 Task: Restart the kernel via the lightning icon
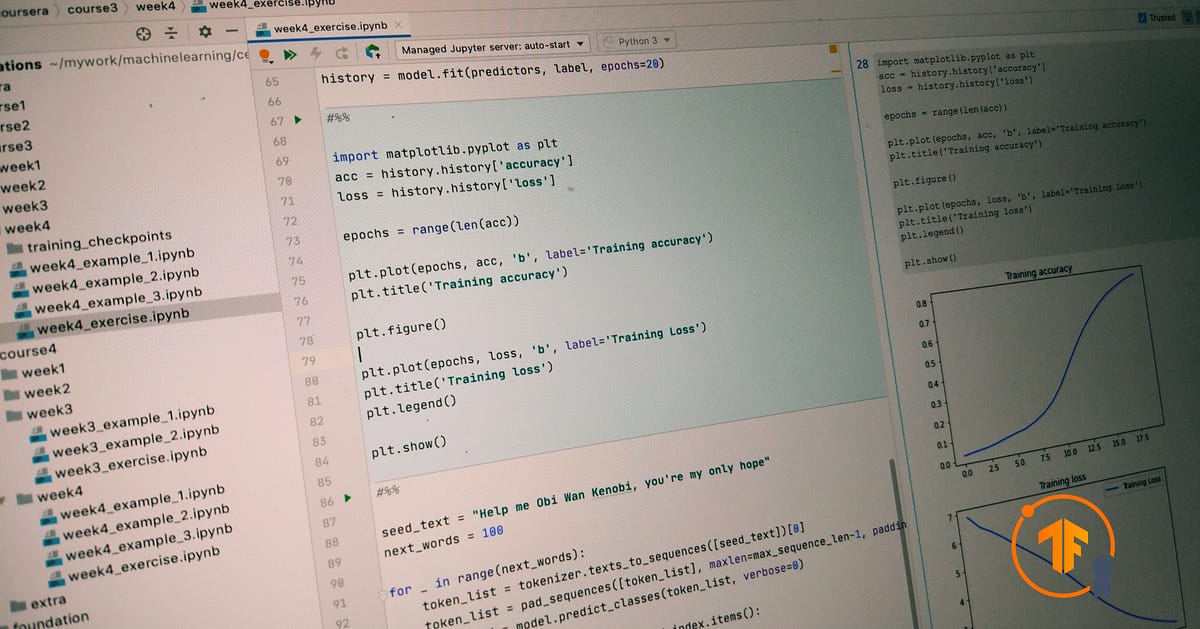pyautogui.click(x=315, y=55)
